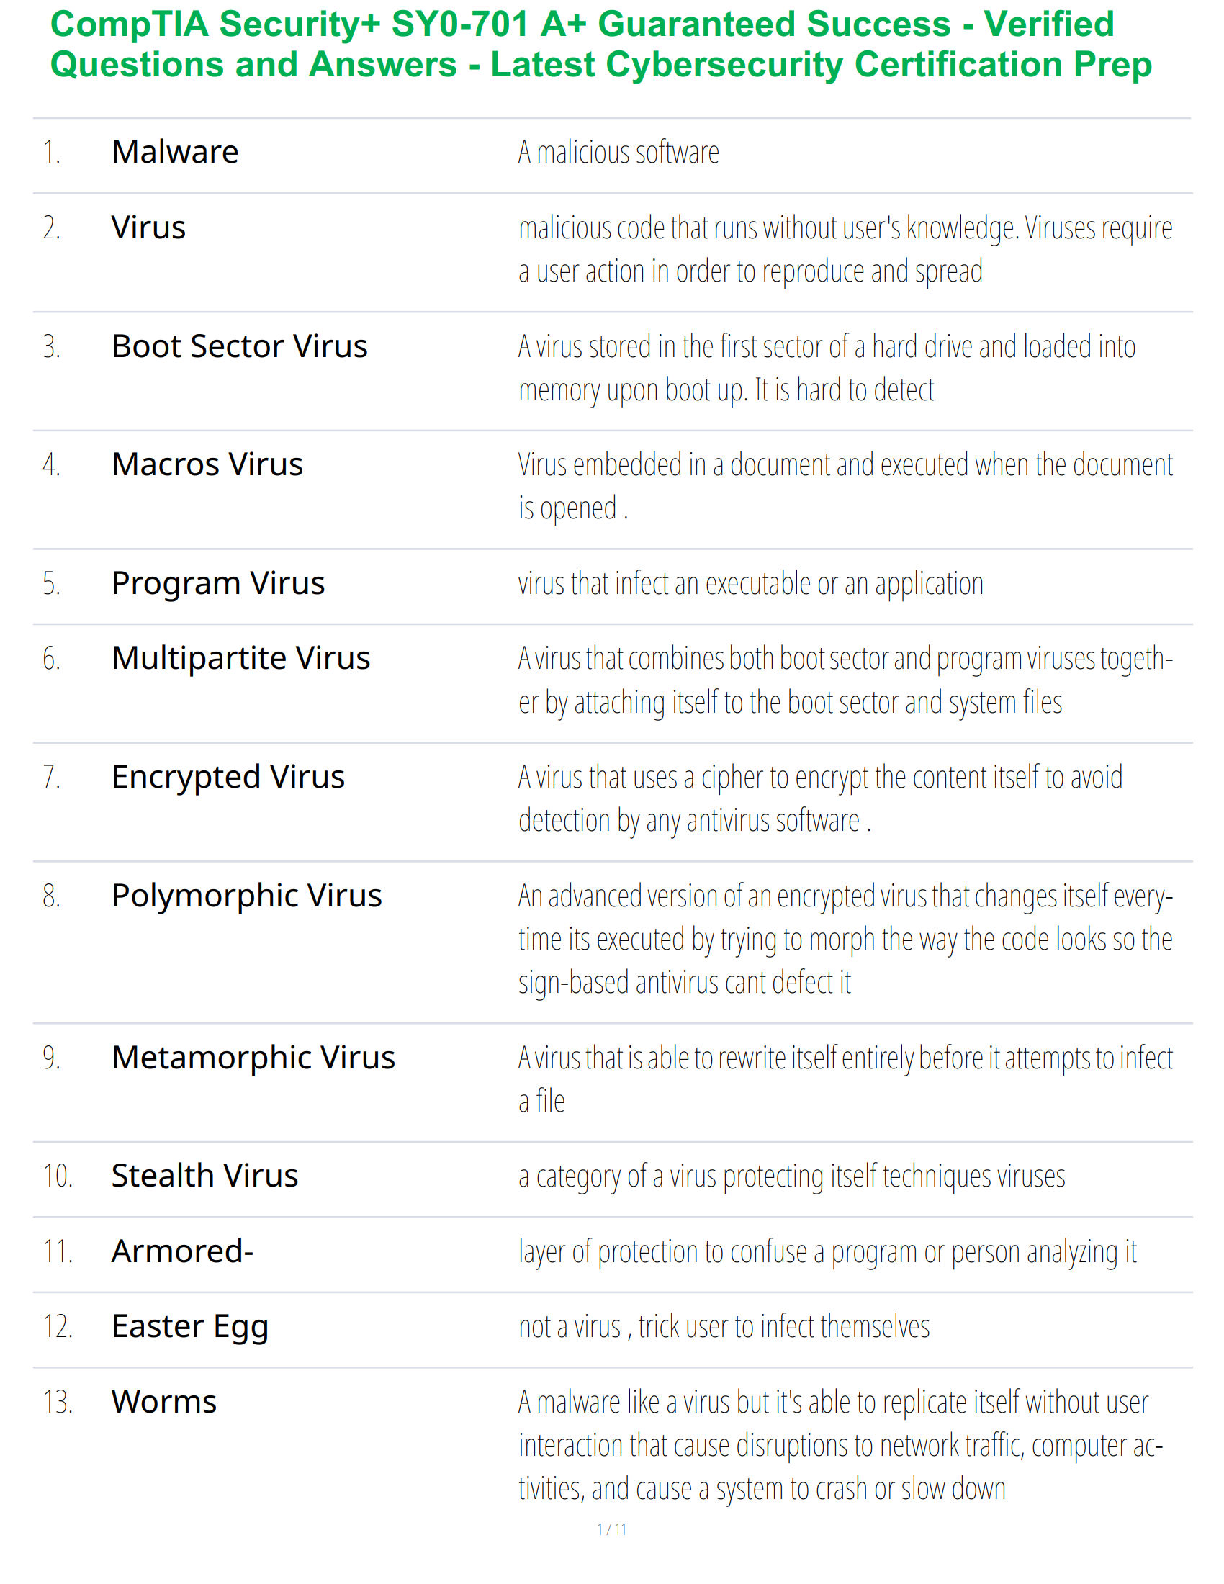Viewport: 1224px width, 1584px height.
Task: Select the Worms term
Action: 164,1402
